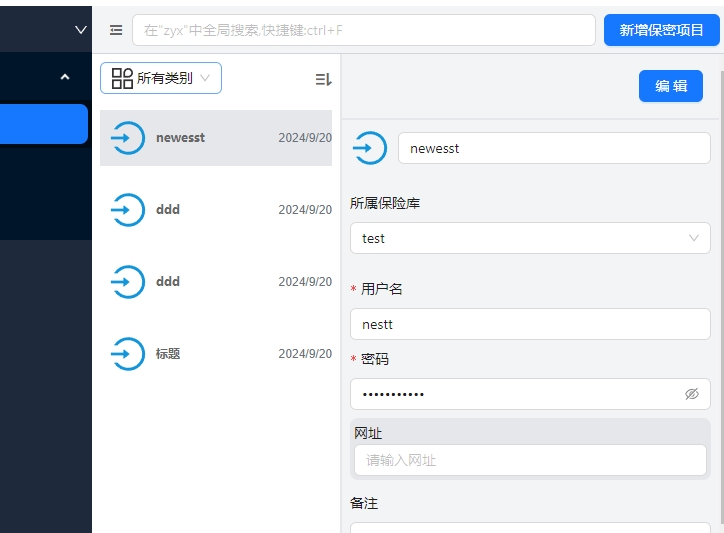The width and height of the screenshot is (724, 533).
Task: Click the title field containing newesst
Action: pyautogui.click(x=553, y=148)
